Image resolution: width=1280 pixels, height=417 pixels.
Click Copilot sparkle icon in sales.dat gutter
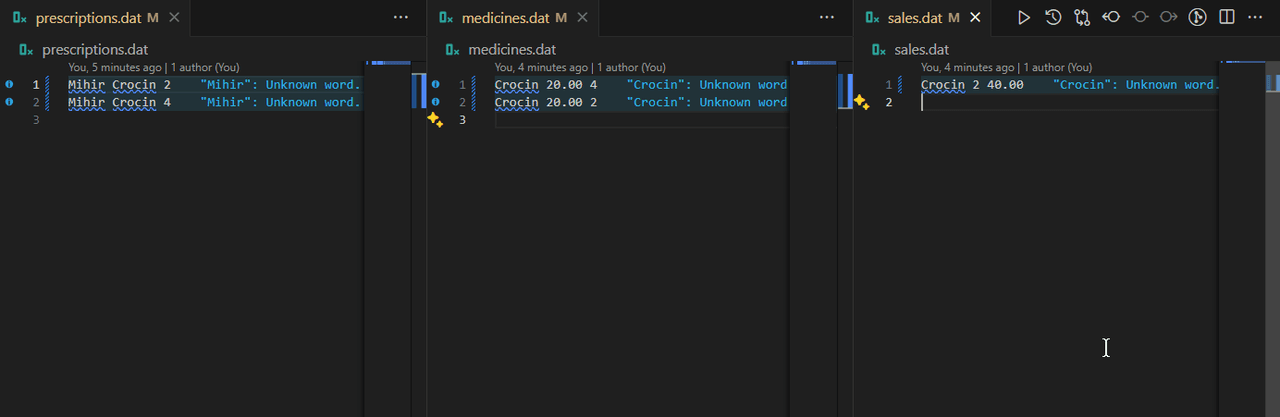tap(861, 102)
